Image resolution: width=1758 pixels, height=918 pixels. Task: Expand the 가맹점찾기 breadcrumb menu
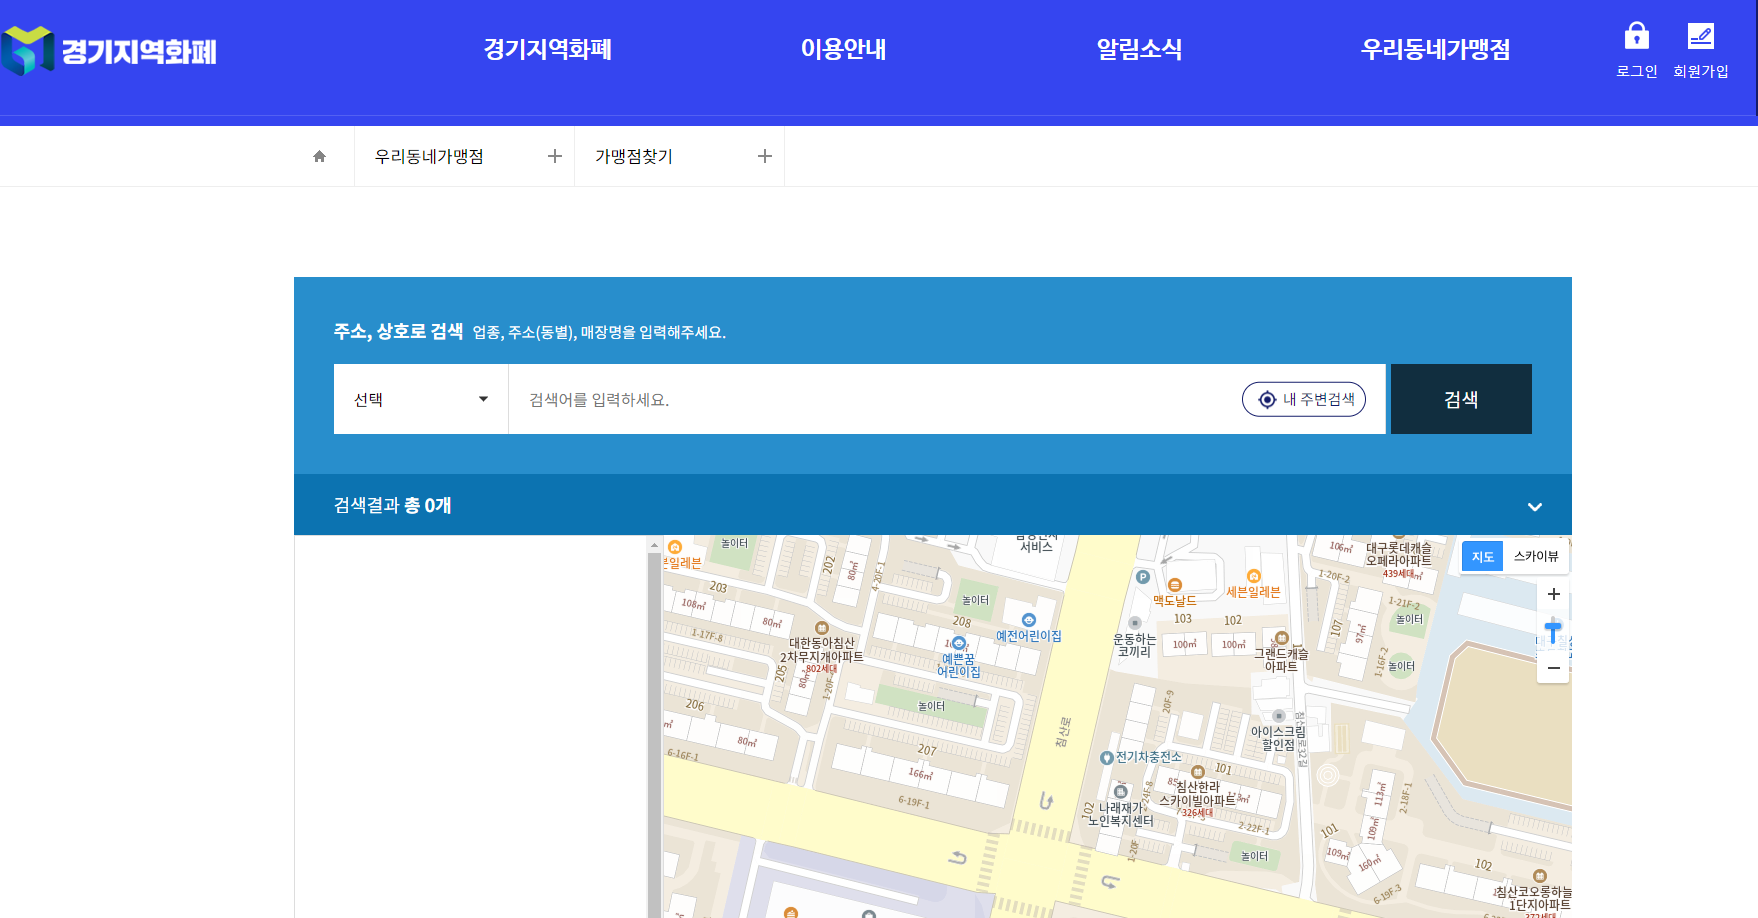[765, 156]
